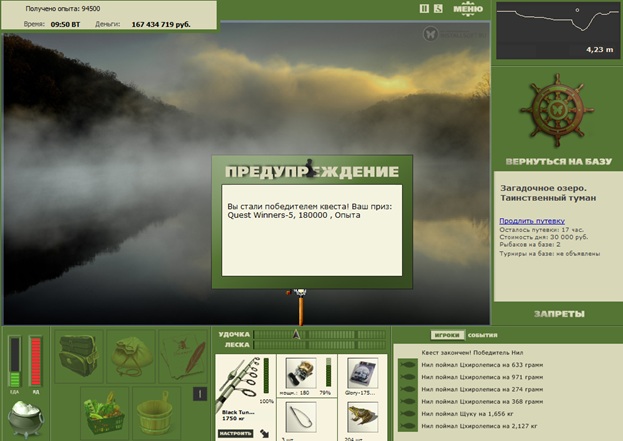The image size is (623, 441).
Task: Click the cooking pot cauldron icon
Action: (25, 418)
